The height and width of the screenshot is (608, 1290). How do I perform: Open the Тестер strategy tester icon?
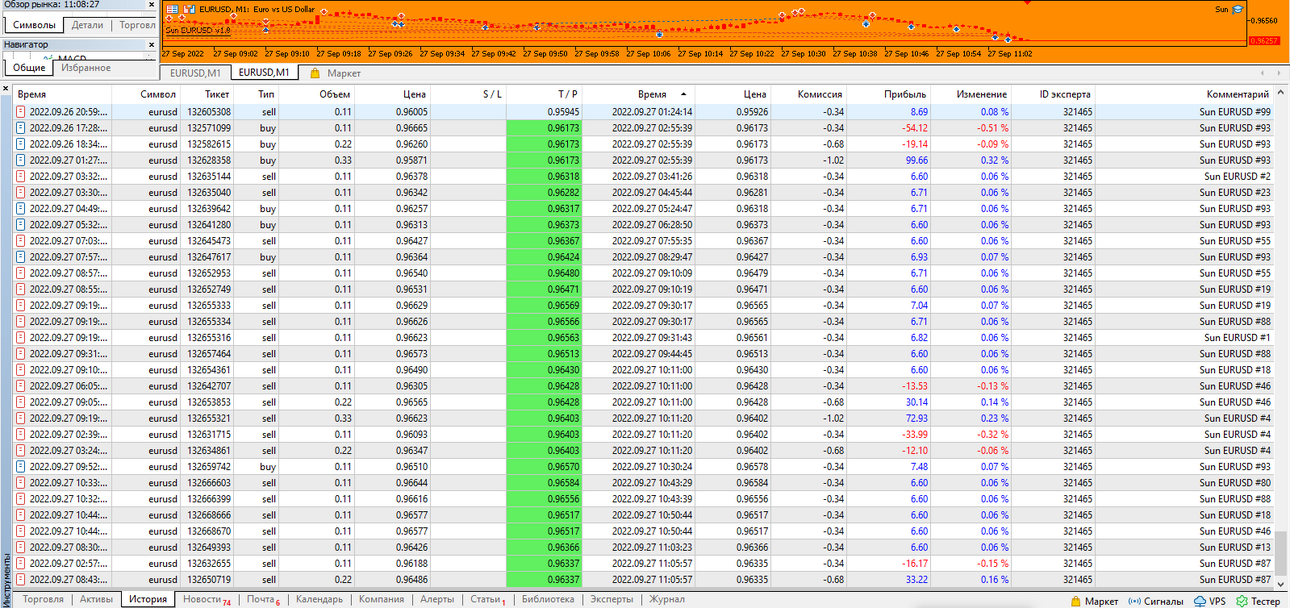pyautogui.click(x=1241, y=601)
